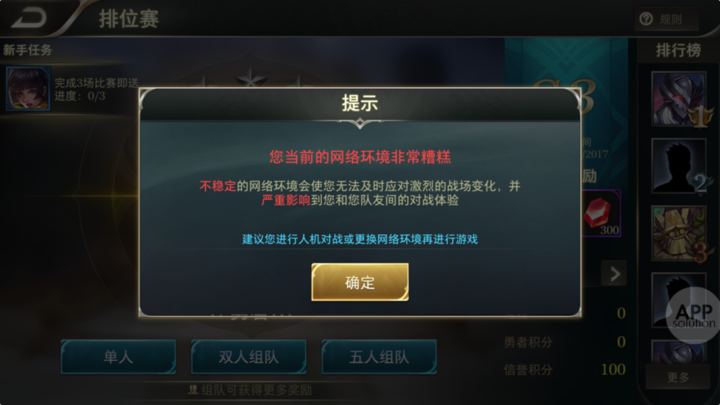
Task: Click the 确定 confirm button
Action: (x=360, y=282)
